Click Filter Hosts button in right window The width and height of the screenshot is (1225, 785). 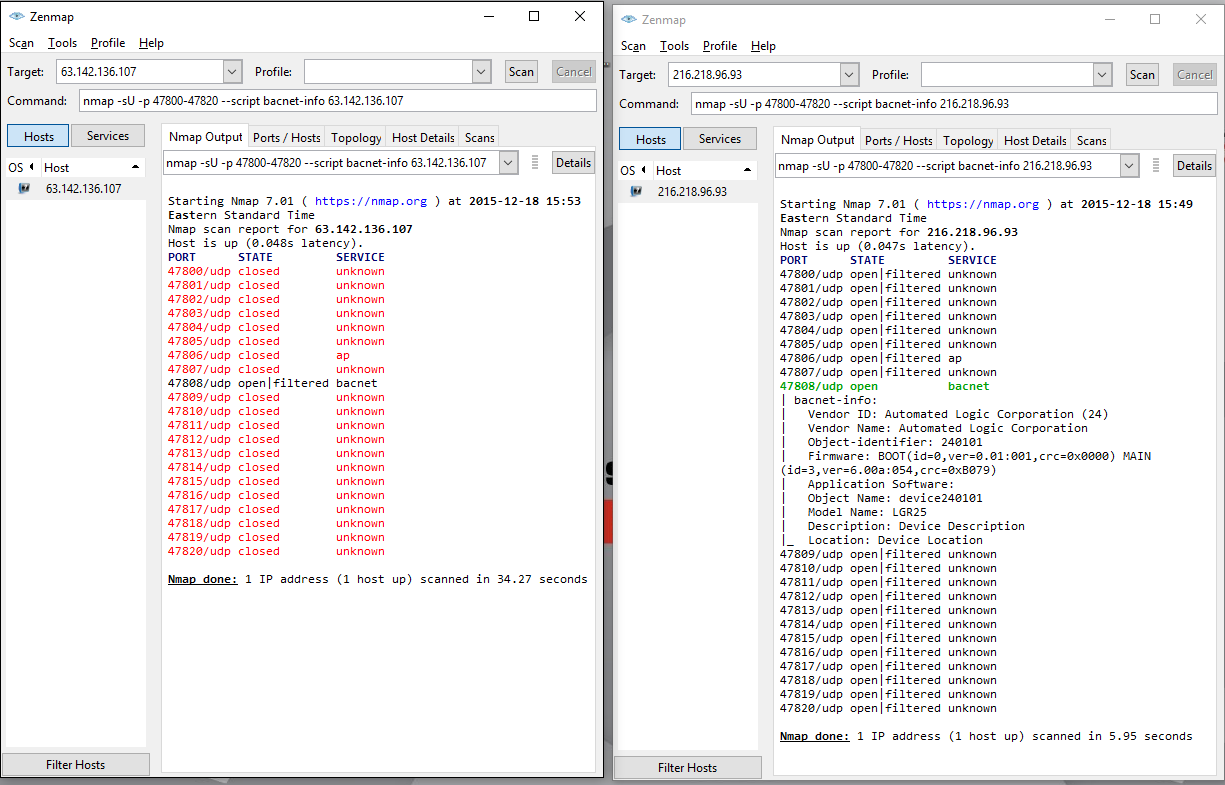coord(688,768)
